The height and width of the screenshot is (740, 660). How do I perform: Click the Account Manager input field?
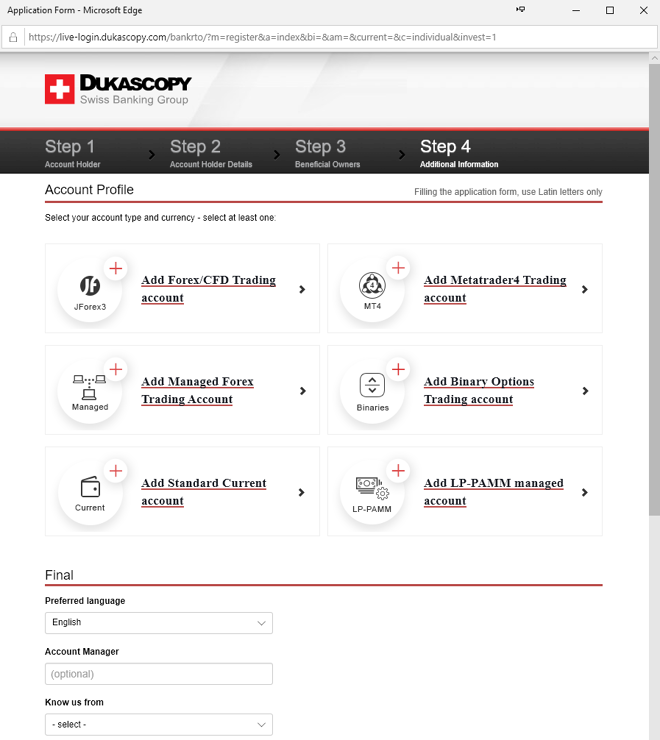click(x=158, y=674)
